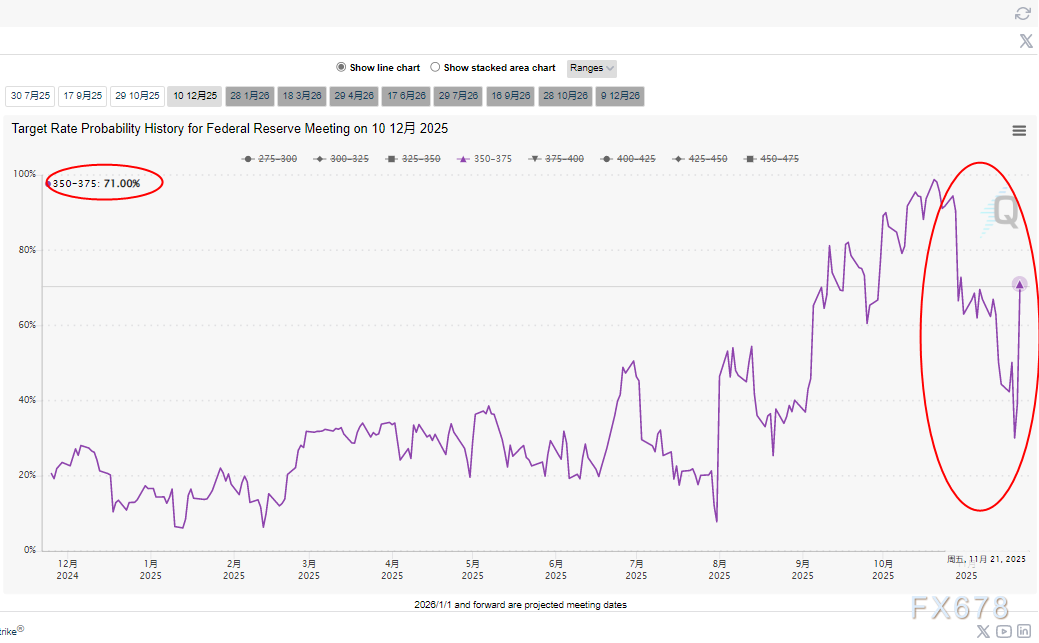The image size is (1039, 643).
Task: Open the YouTube icon in footer
Action: 1003,631
